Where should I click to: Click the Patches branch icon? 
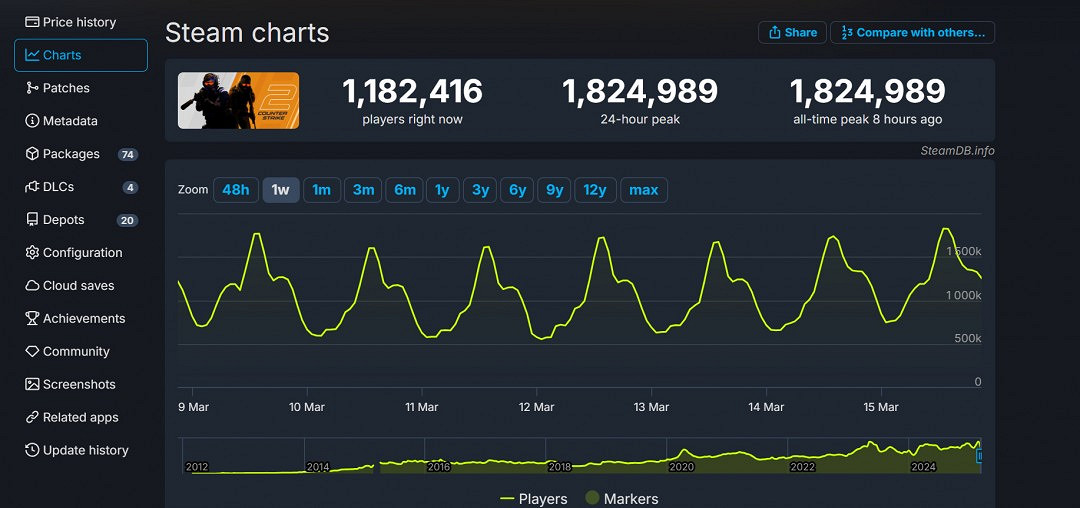[x=32, y=88]
